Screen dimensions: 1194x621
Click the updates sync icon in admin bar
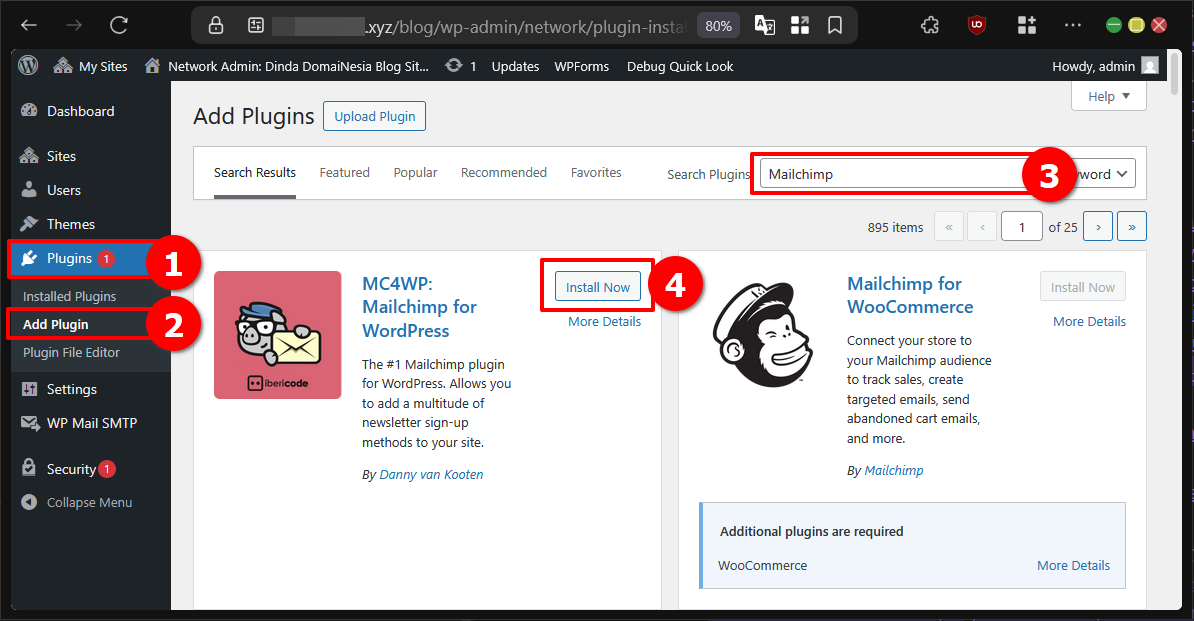pyautogui.click(x=453, y=66)
